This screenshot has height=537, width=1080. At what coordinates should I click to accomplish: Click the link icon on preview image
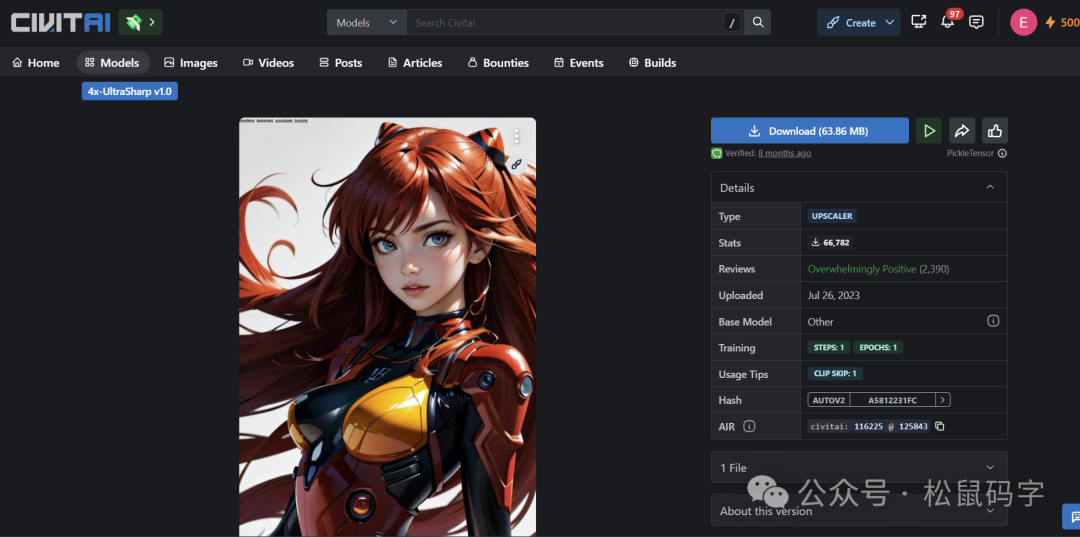[516, 165]
